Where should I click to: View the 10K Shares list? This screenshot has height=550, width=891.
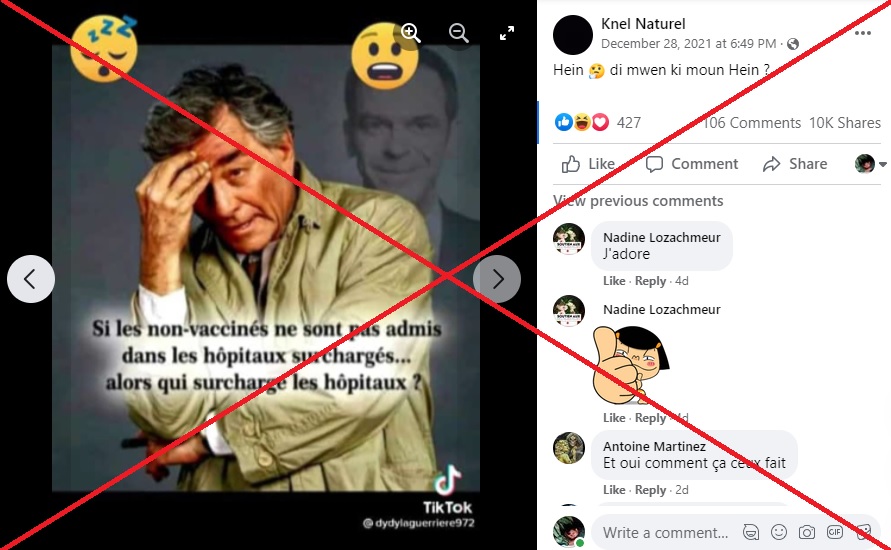coord(845,123)
